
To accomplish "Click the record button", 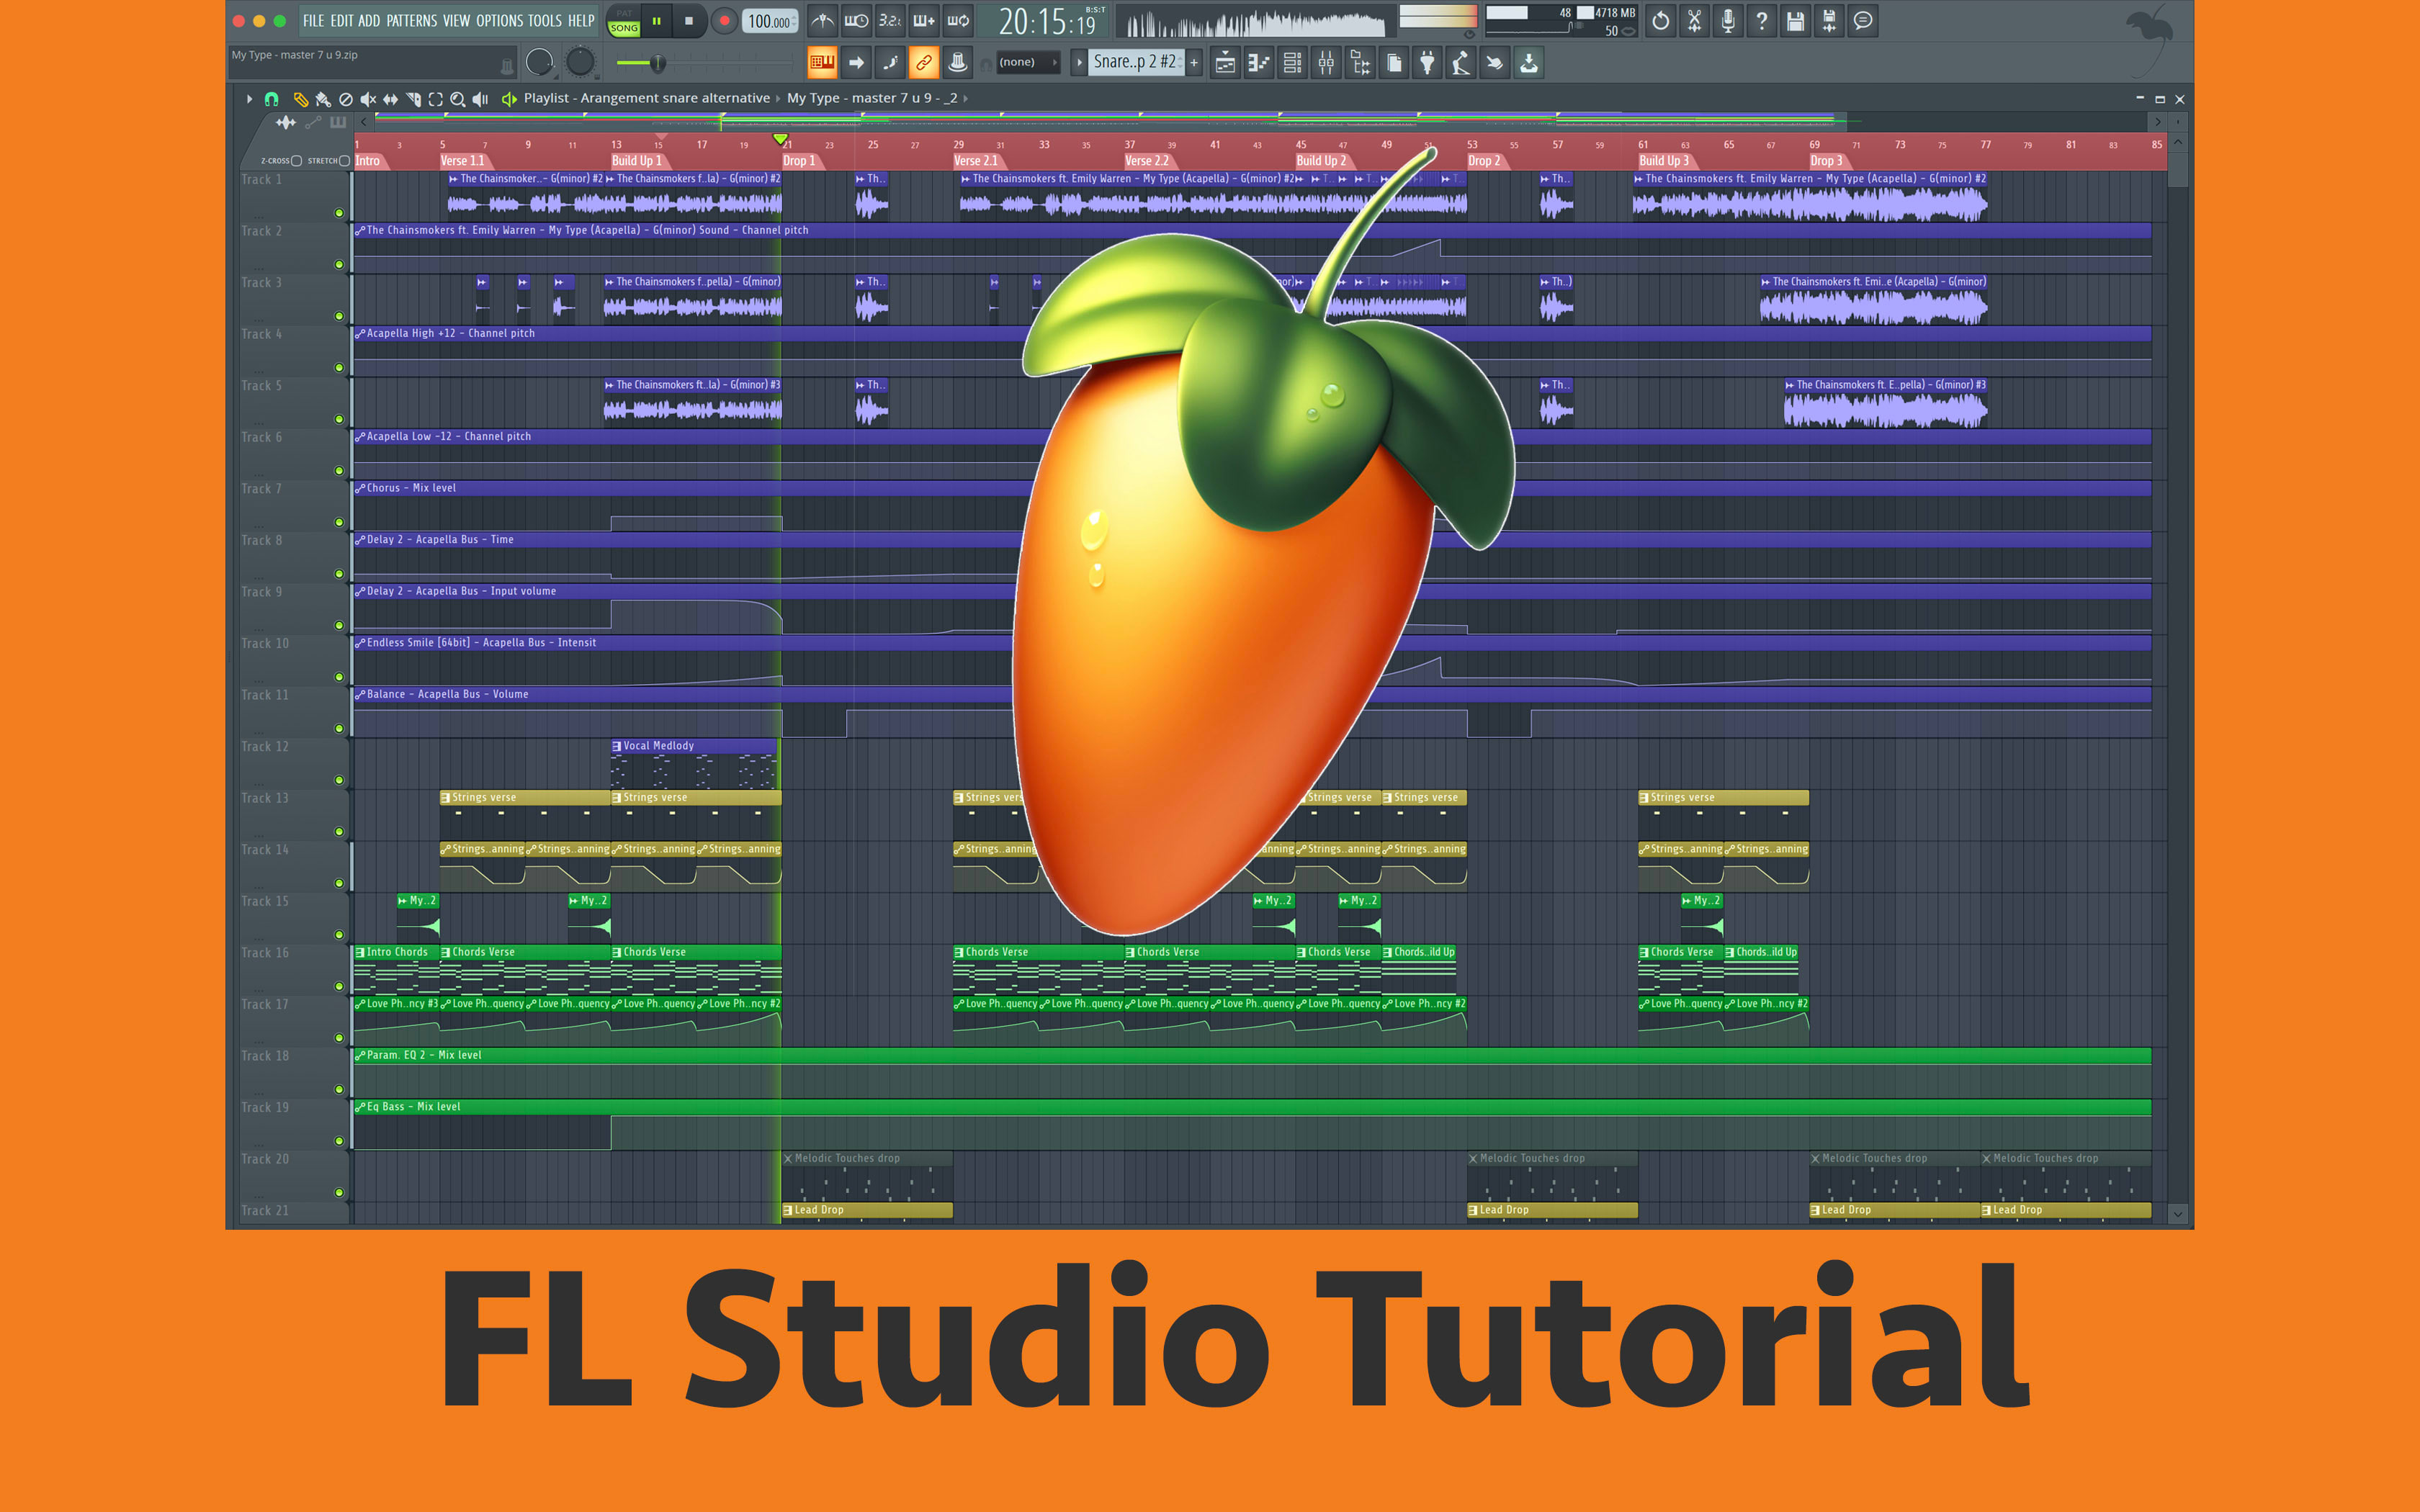I will point(724,20).
